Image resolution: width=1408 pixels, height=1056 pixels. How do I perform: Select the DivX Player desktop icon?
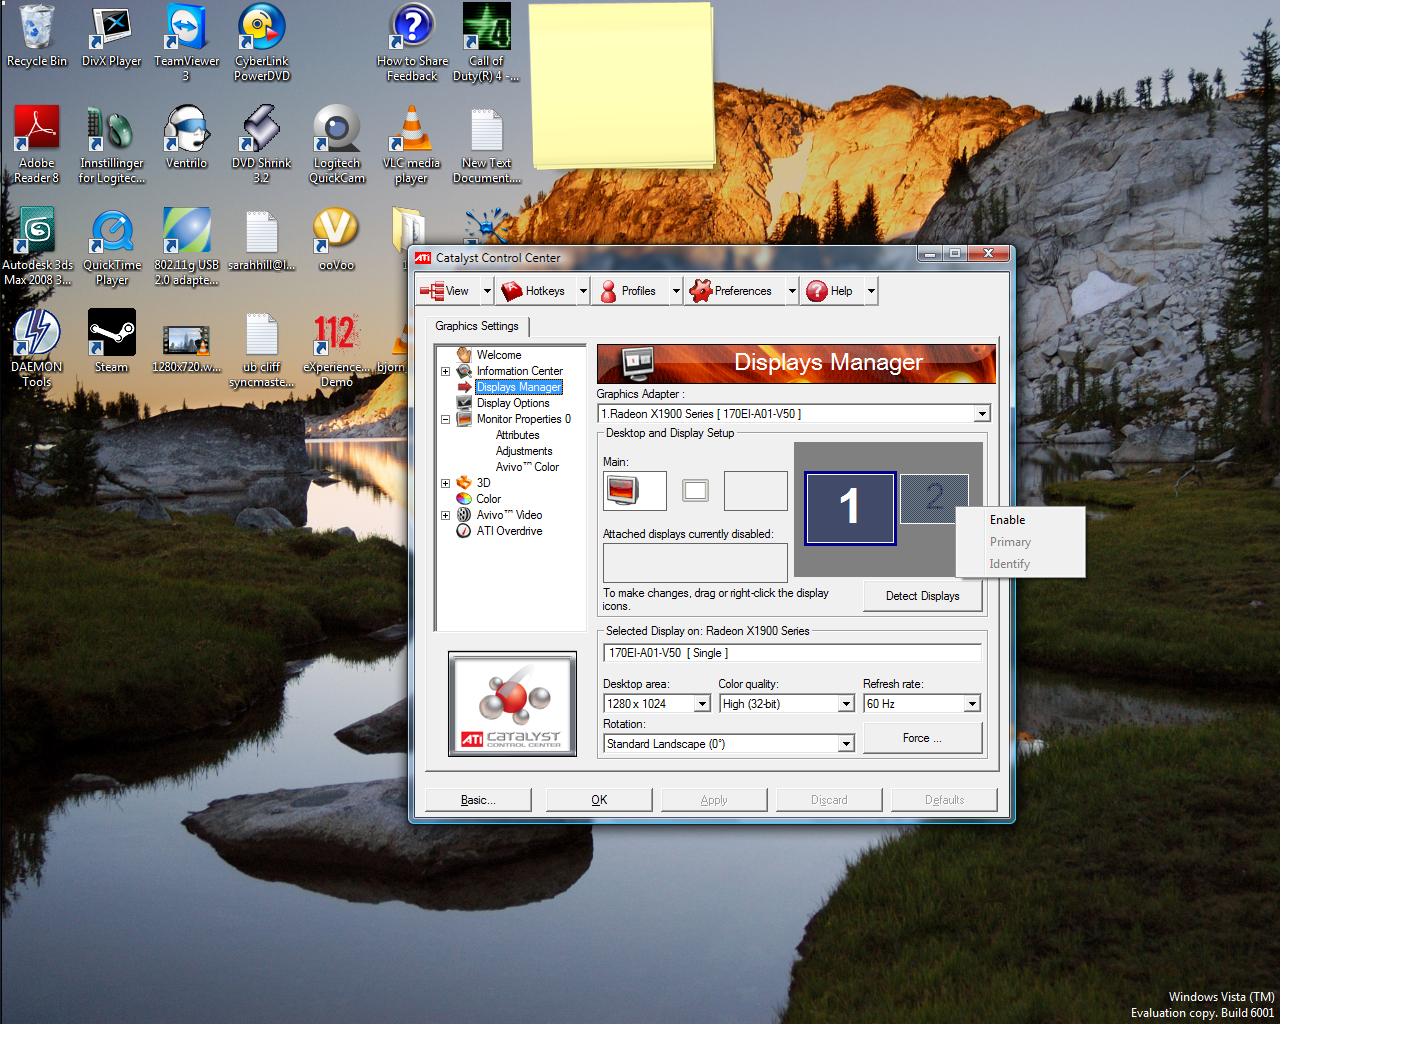pos(111,36)
